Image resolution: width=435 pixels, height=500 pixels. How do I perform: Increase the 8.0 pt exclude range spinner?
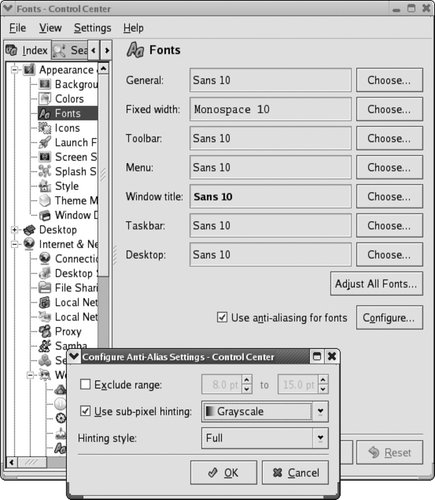click(x=247, y=379)
